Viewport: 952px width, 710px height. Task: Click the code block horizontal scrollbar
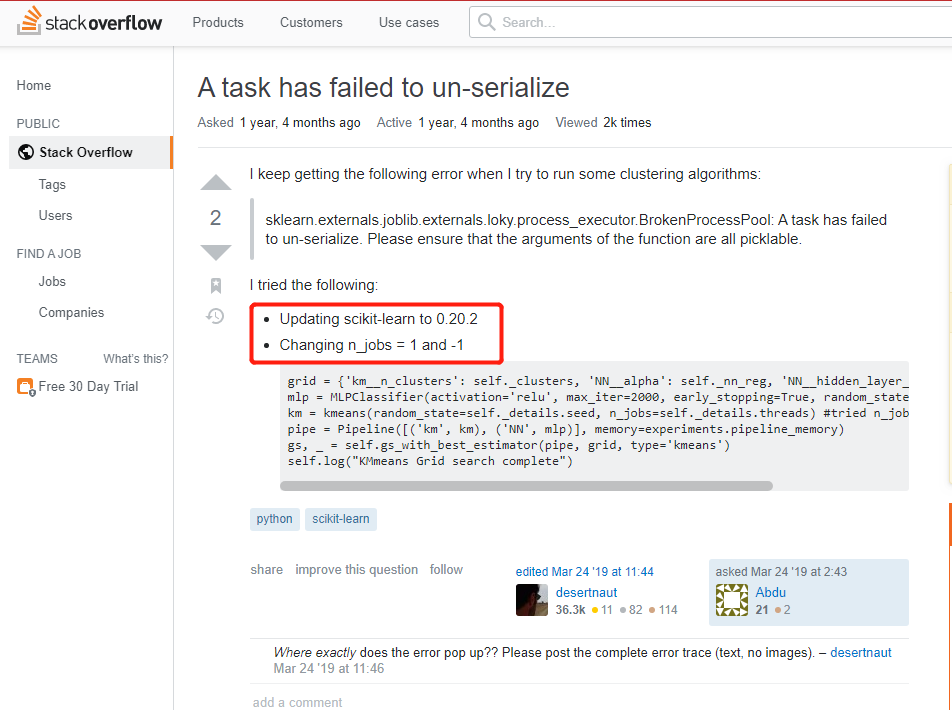pyautogui.click(x=525, y=485)
